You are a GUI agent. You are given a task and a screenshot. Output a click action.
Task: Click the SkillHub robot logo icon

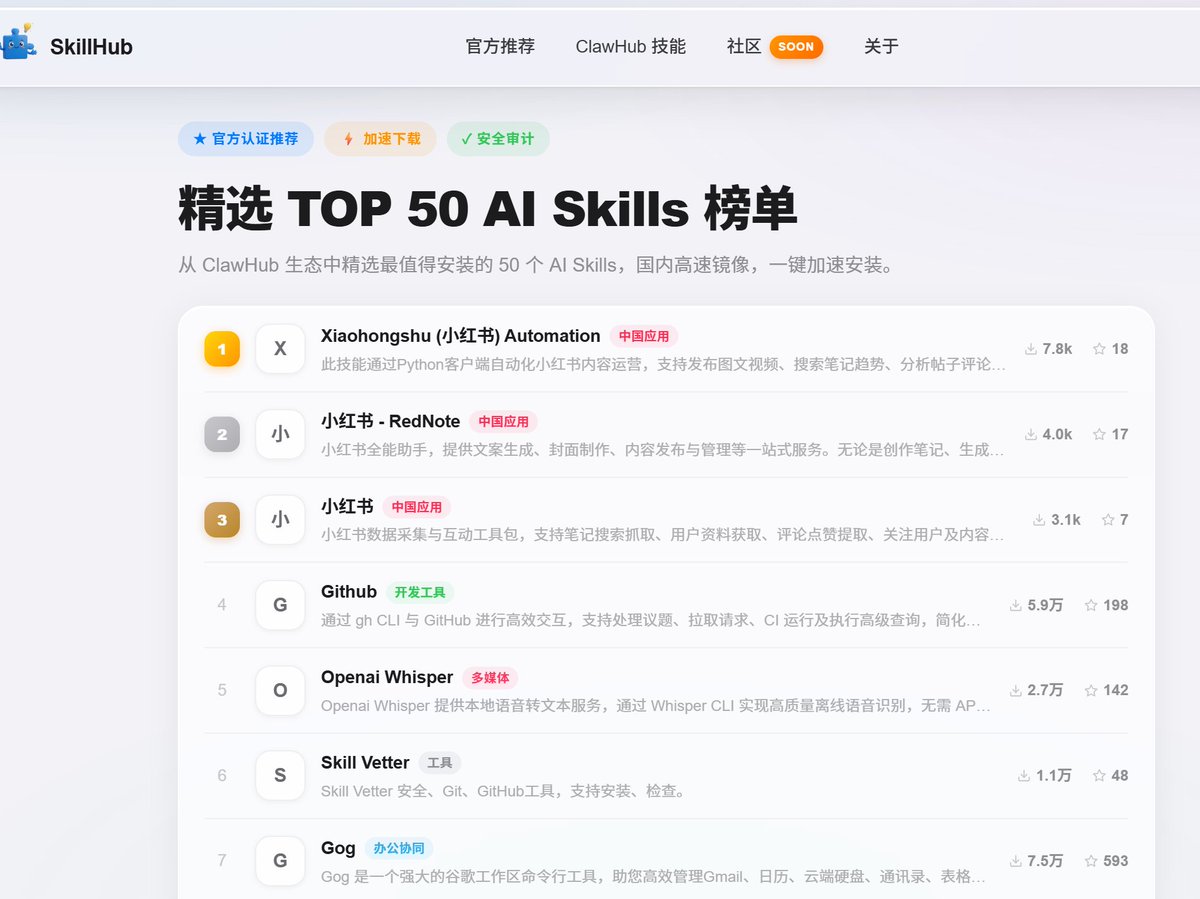coord(18,45)
